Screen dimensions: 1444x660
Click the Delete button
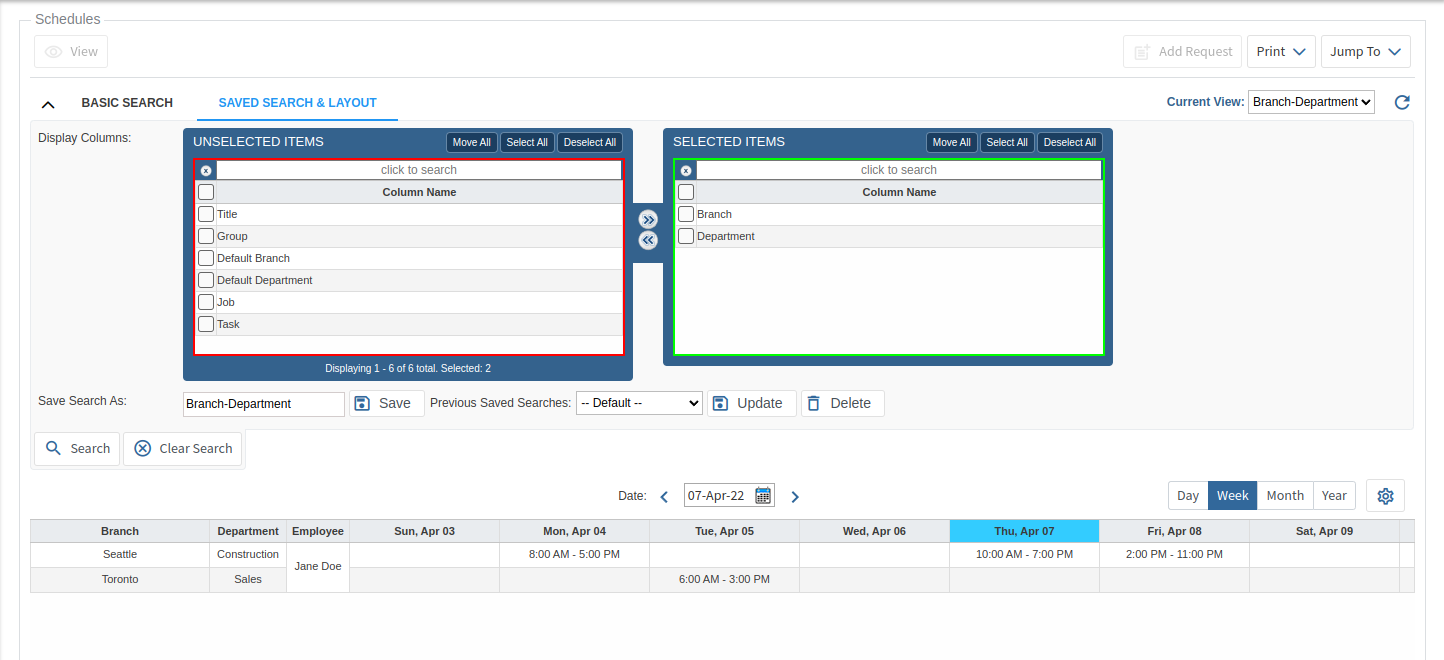(x=842, y=403)
